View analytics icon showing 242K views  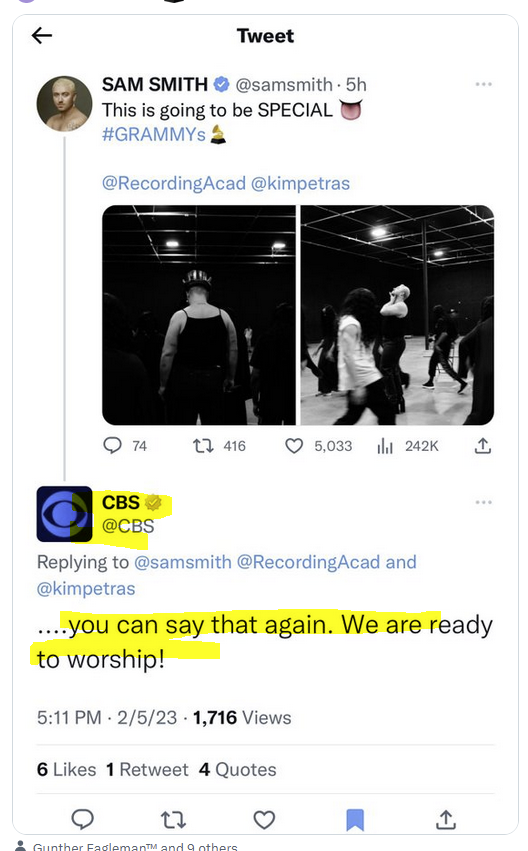coord(385,446)
